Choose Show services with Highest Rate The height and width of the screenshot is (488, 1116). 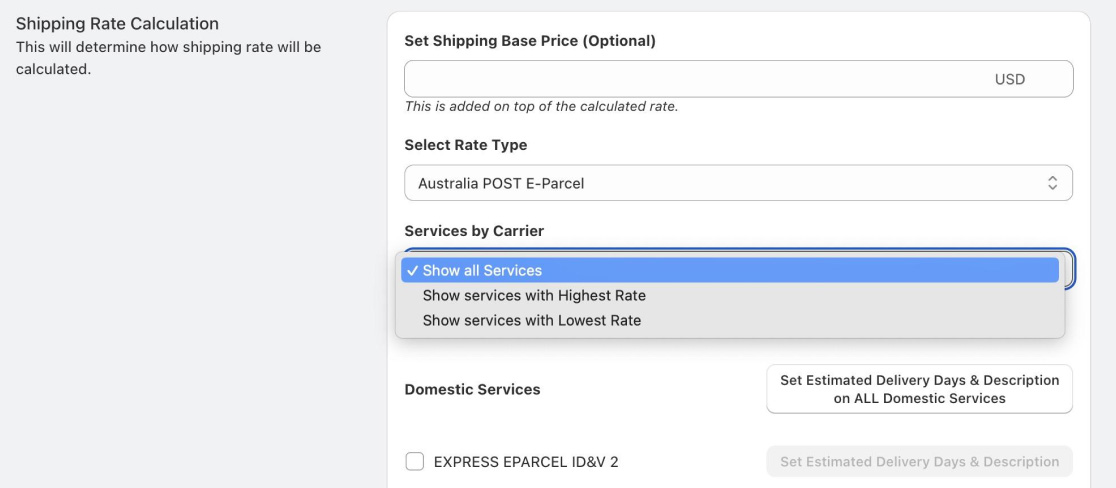click(534, 295)
